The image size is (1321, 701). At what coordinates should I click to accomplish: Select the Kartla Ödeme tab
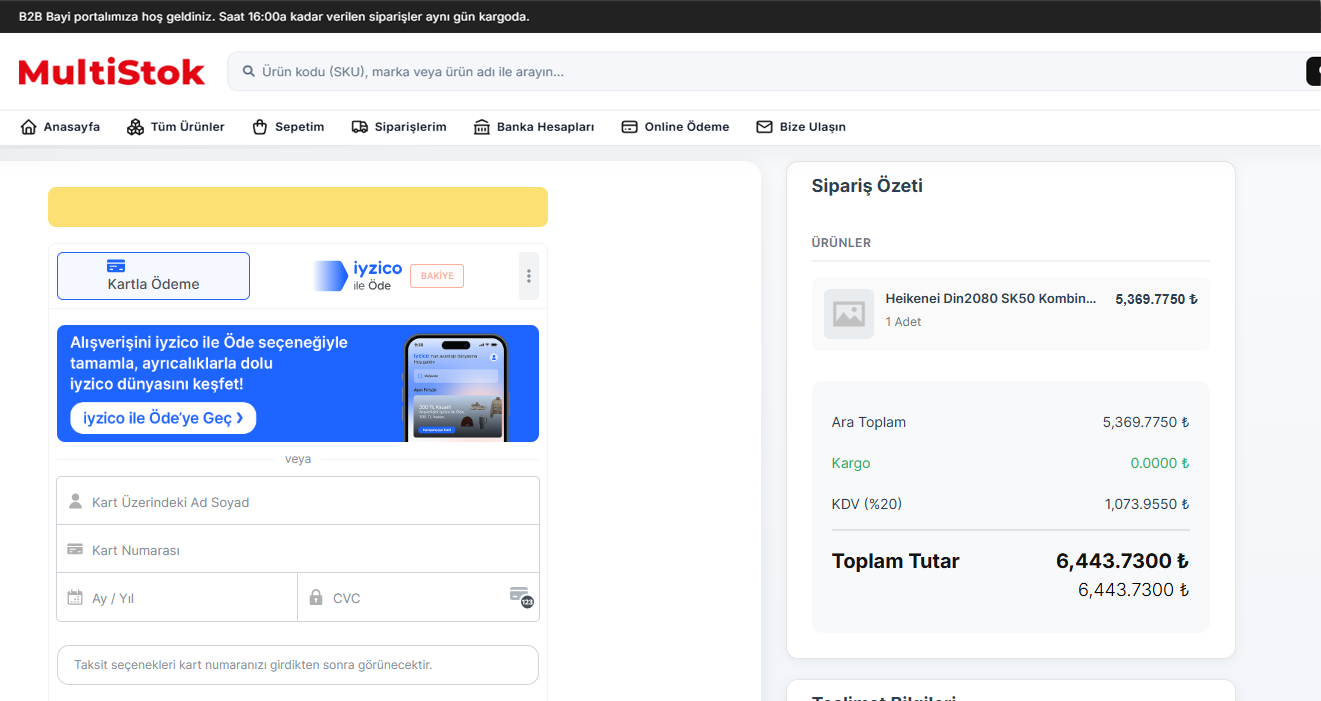(x=153, y=276)
